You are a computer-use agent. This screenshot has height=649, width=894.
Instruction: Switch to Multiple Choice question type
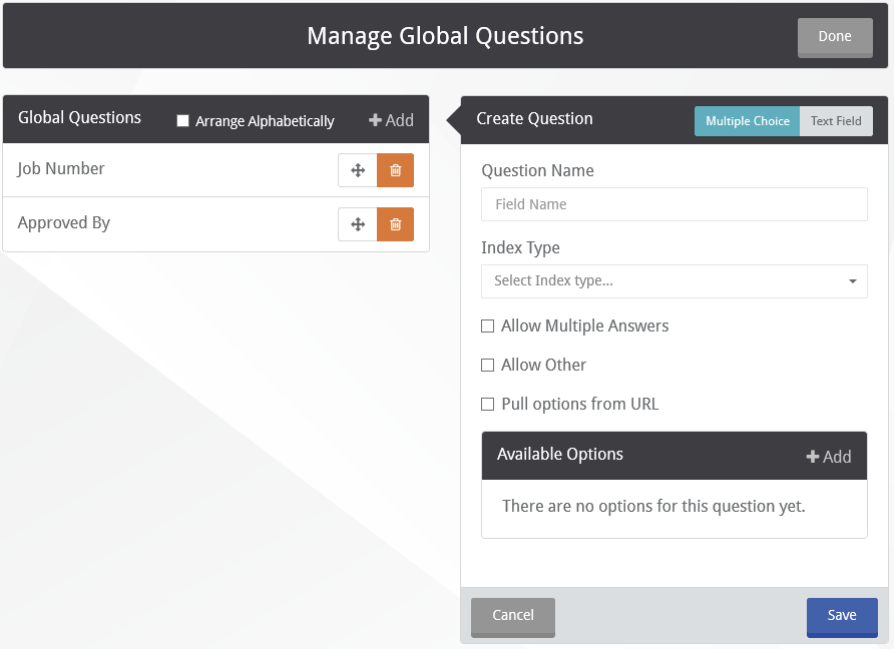tap(747, 121)
